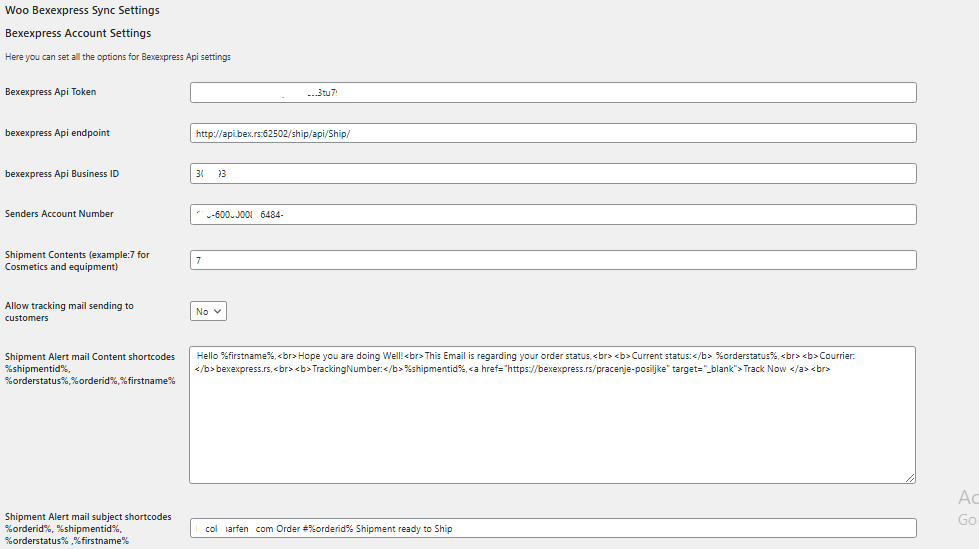979x549 pixels.
Task: Click the 'Bexexpress Account Settings' heading
Action: pyautogui.click(x=78, y=33)
